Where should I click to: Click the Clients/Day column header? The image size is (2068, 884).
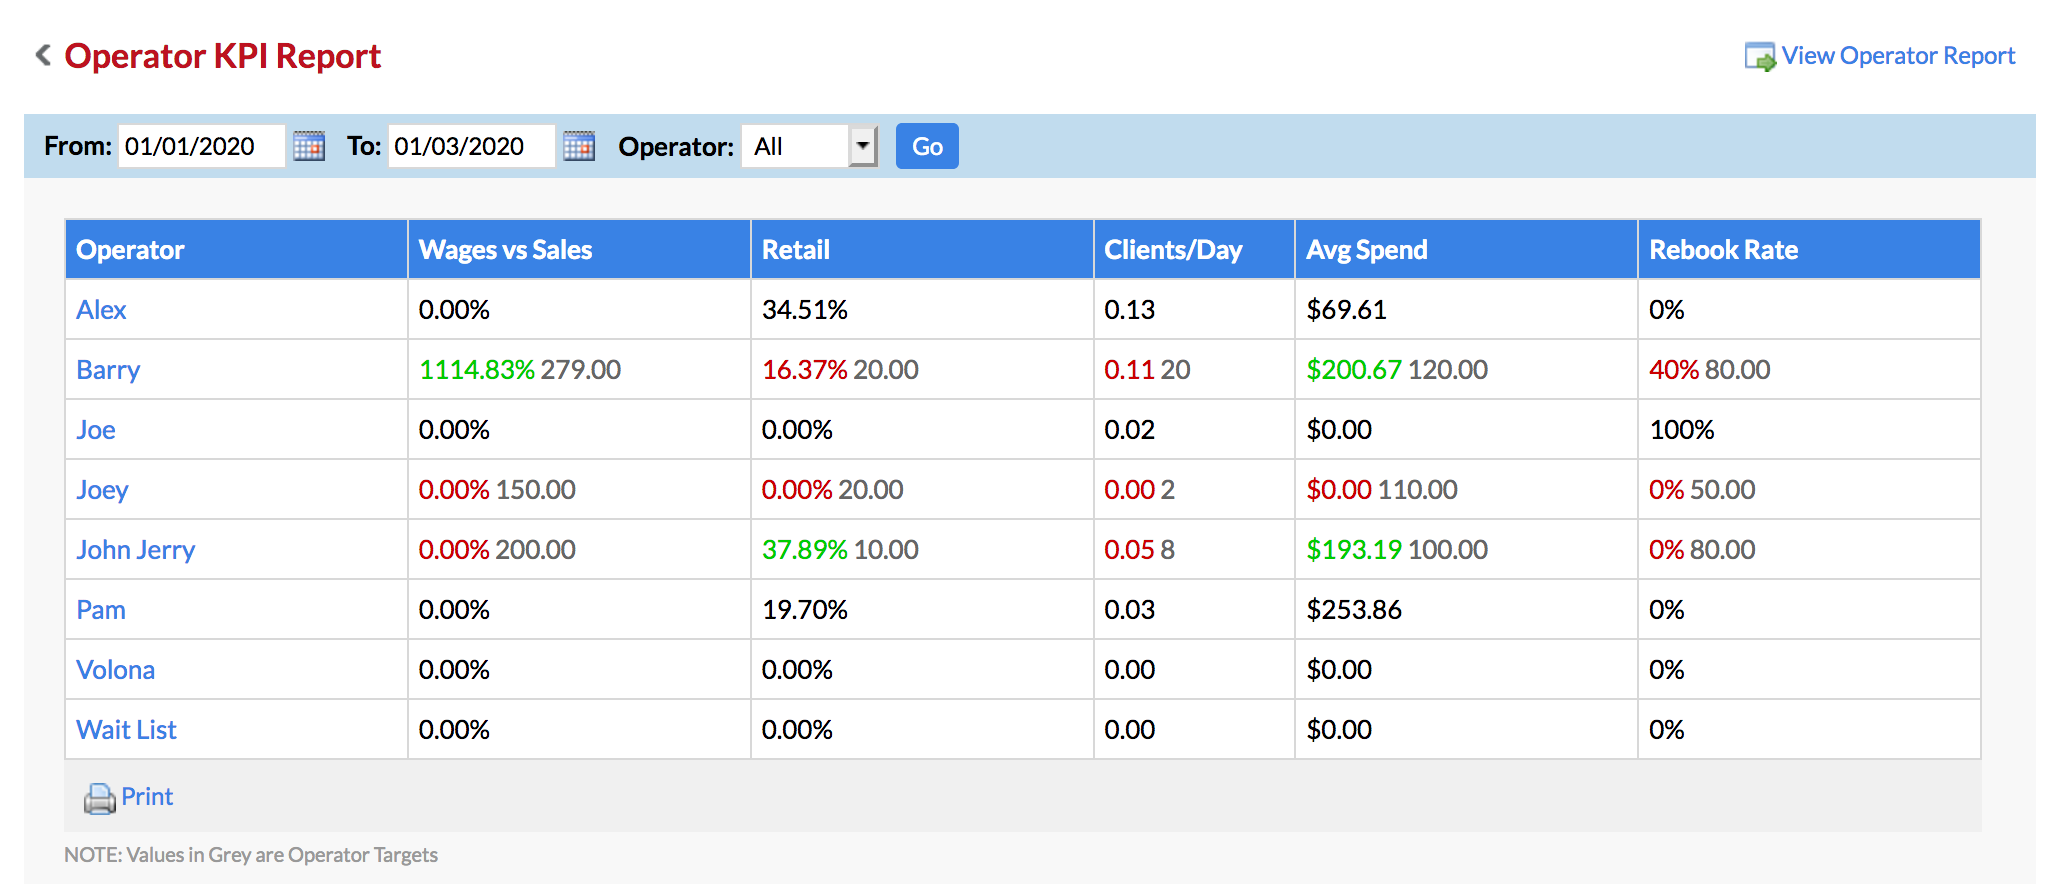pyautogui.click(x=1194, y=249)
